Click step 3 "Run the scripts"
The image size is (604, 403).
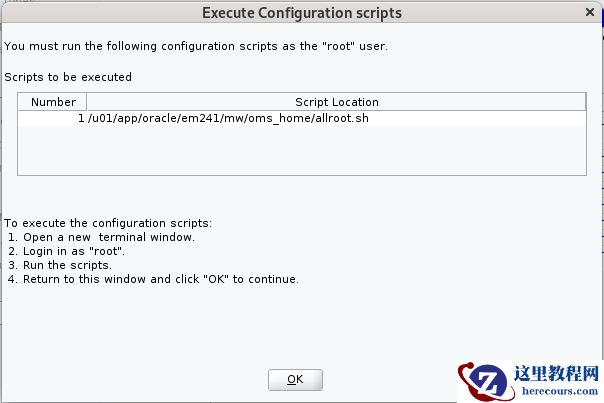68,265
